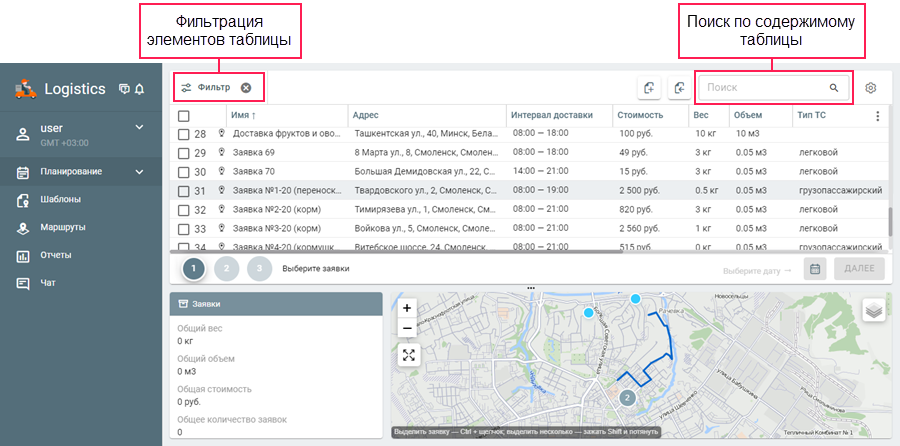Toggle fullscreen map view
900x446 pixels.
407,354
